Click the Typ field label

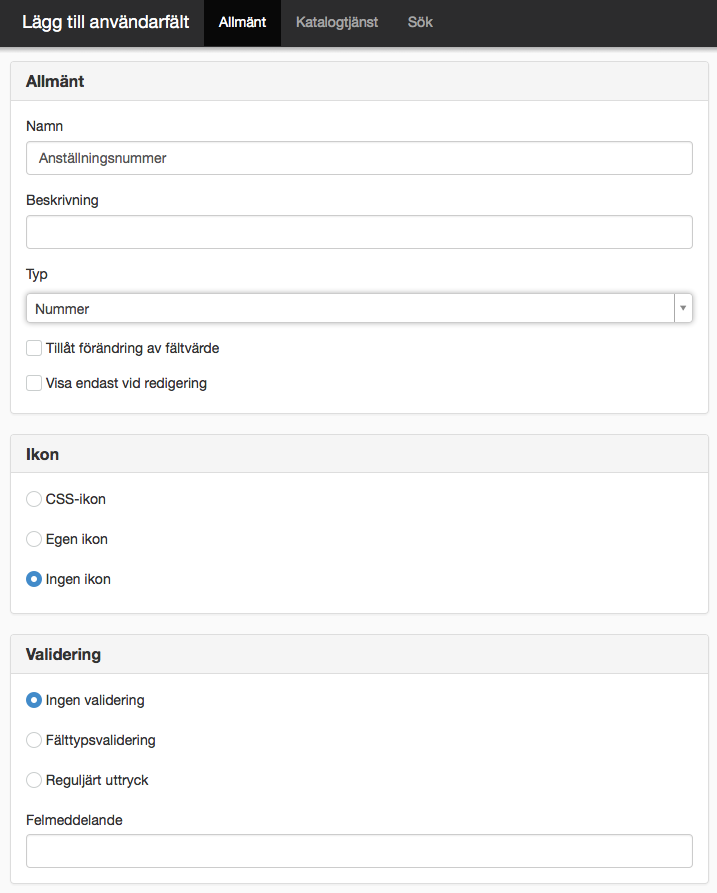pyautogui.click(x=36, y=275)
